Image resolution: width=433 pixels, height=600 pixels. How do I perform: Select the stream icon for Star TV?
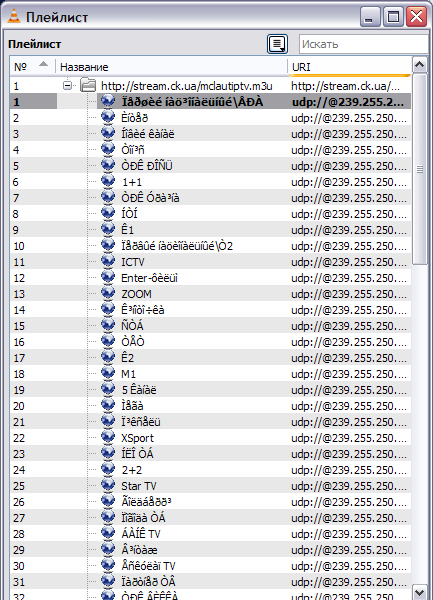click(x=108, y=485)
